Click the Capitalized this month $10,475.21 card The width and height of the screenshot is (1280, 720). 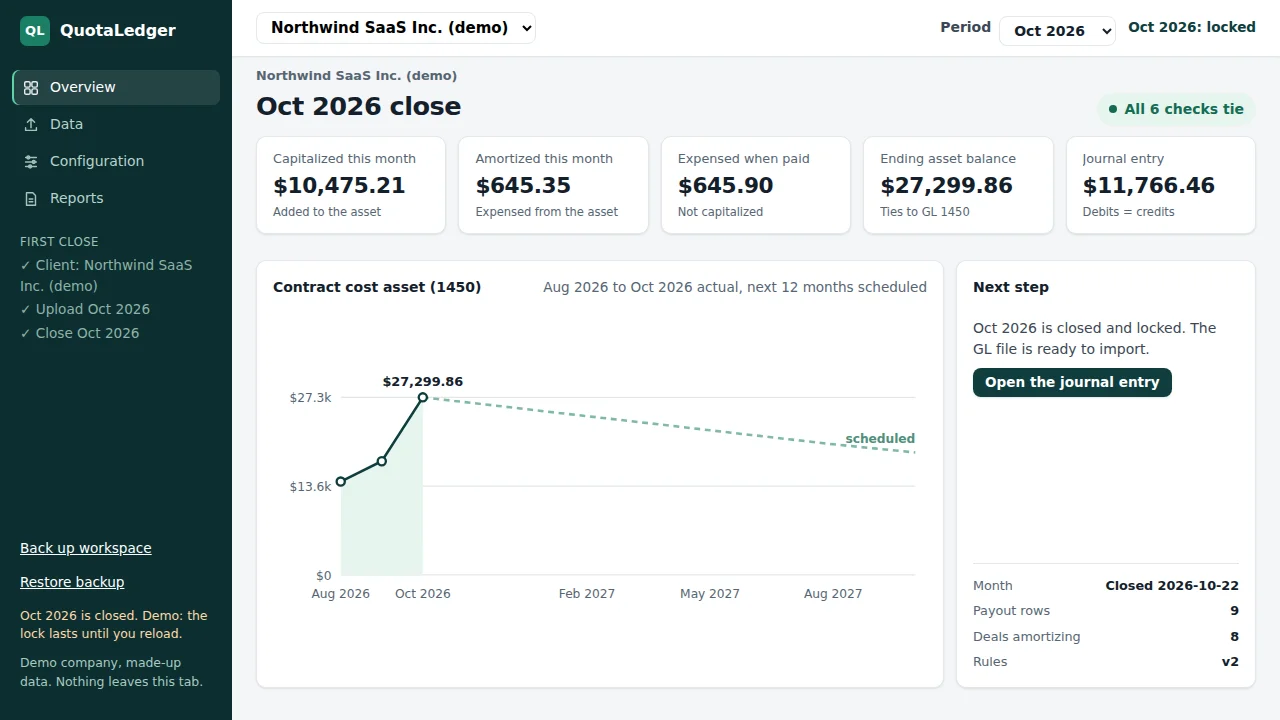pos(351,186)
